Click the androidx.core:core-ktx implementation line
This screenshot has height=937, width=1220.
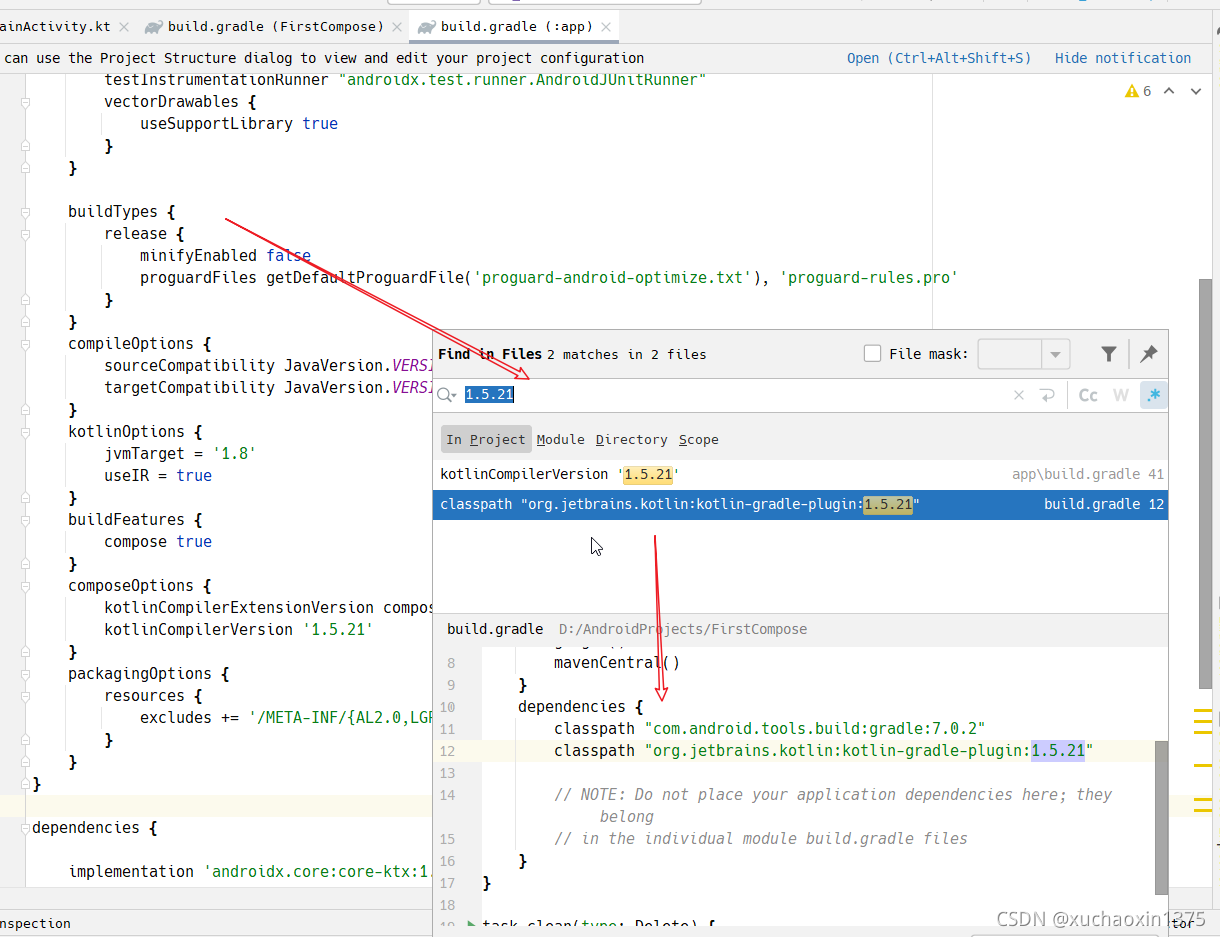250,872
